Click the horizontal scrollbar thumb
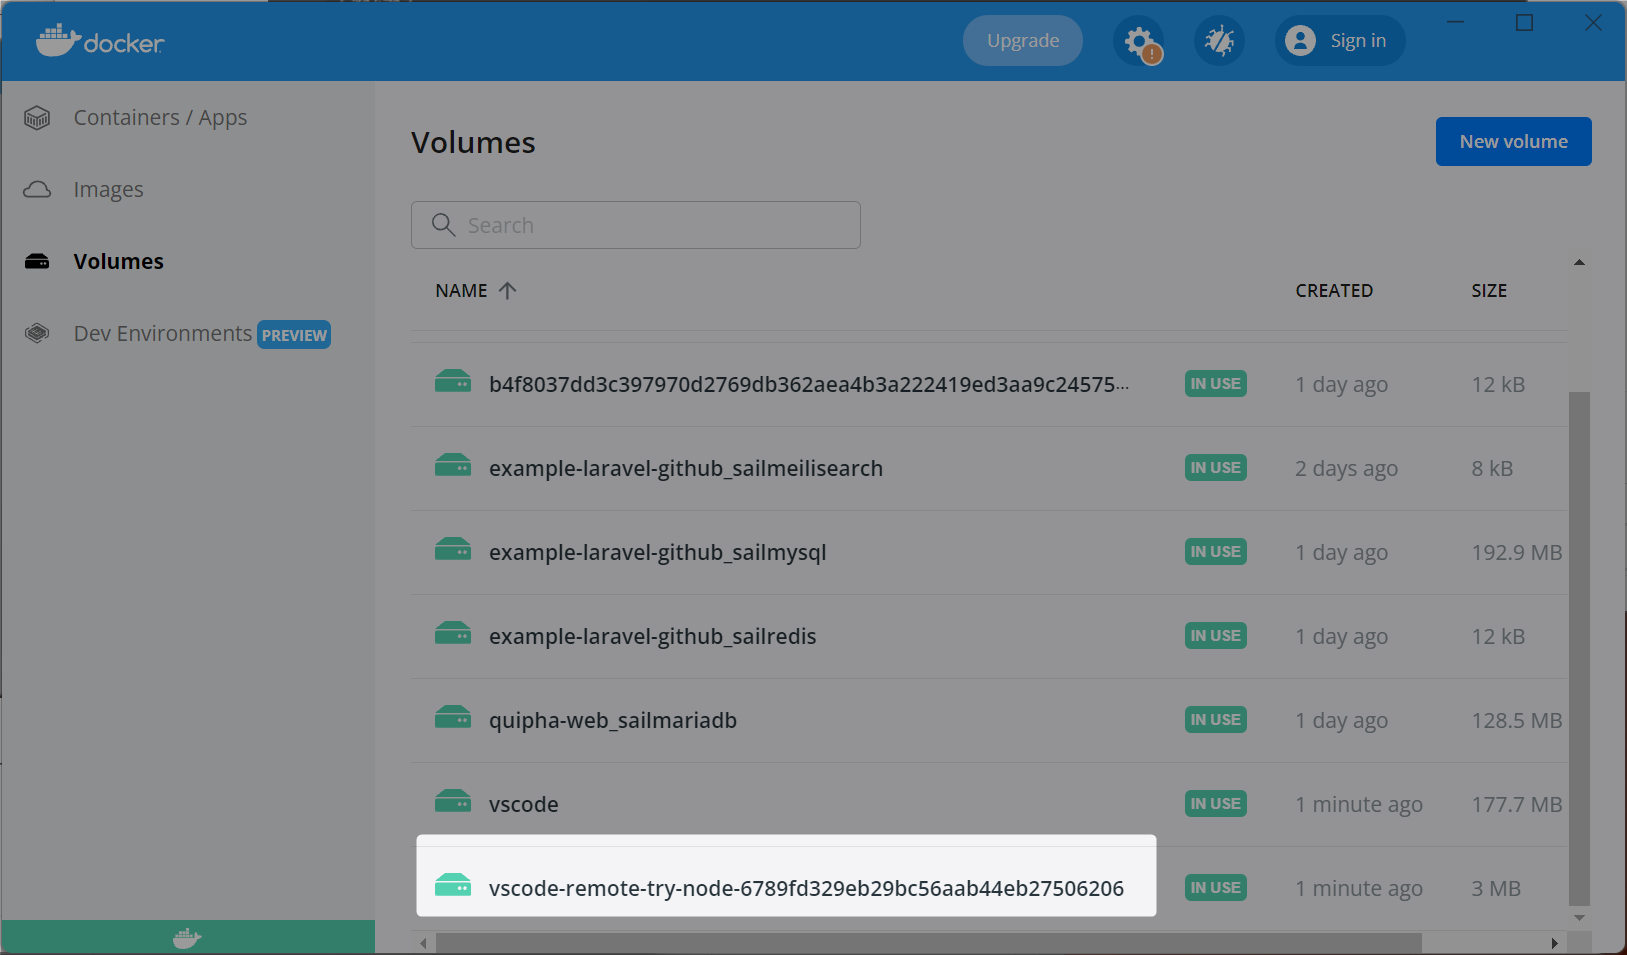The image size is (1627, 955). [929, 943]
